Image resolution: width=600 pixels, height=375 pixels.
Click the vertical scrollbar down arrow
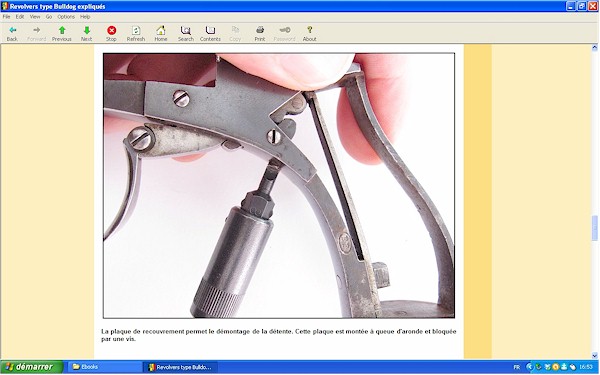click(x=595, y=355)
